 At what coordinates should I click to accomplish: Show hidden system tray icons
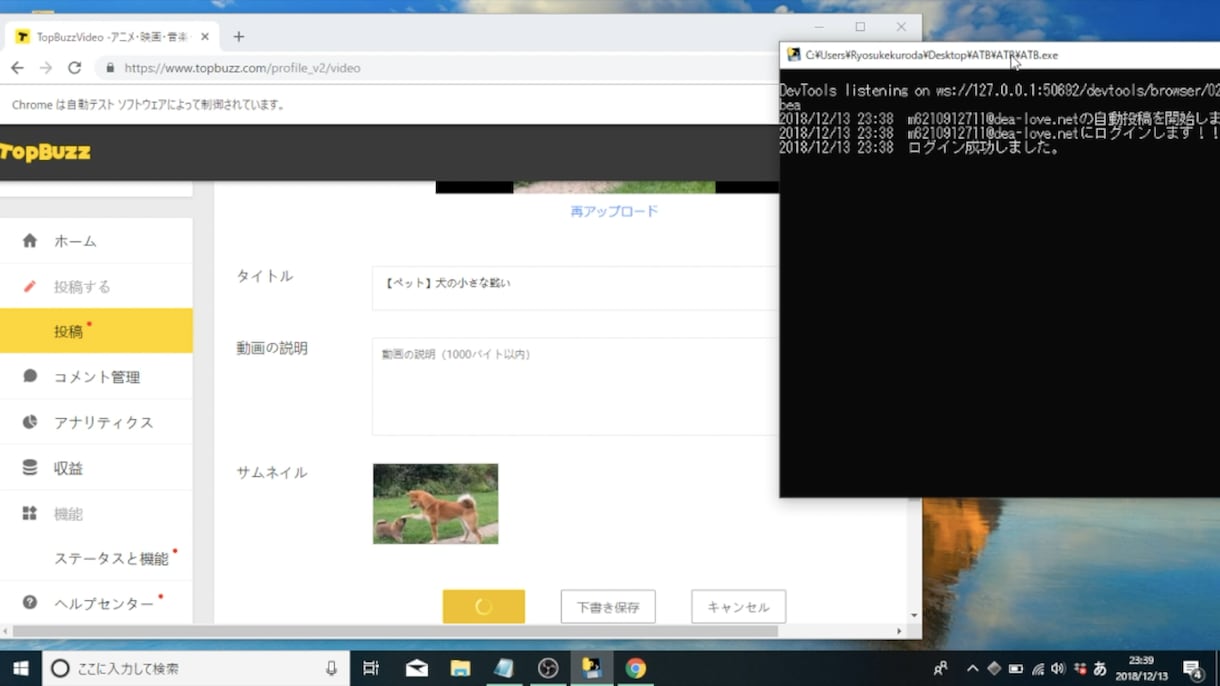tap(972, 668)
